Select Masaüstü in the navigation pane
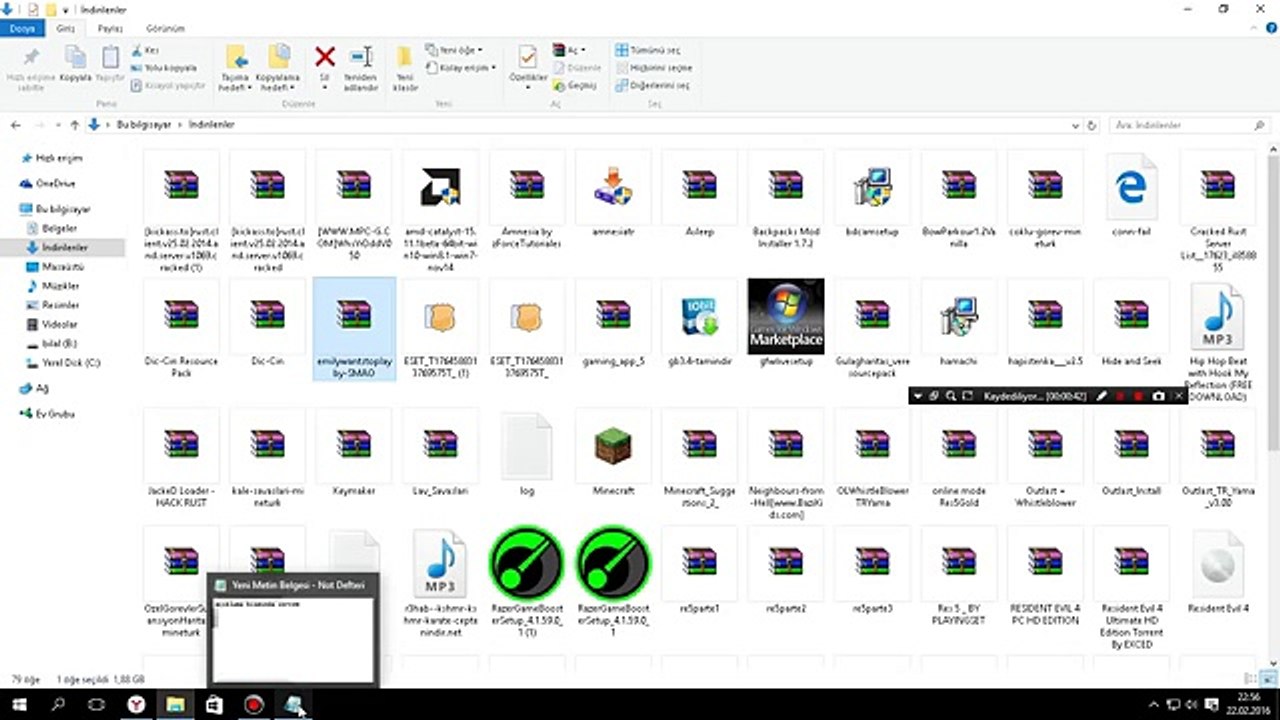Screen dimensions: 1280x720 click(x=63, y=267)
